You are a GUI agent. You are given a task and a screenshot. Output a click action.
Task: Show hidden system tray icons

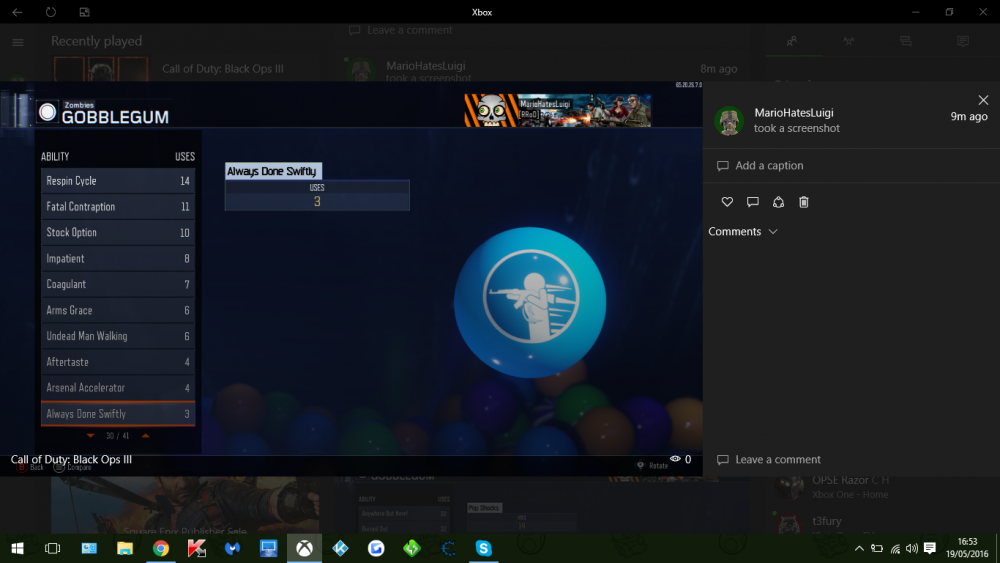click(x=858, y=548)
